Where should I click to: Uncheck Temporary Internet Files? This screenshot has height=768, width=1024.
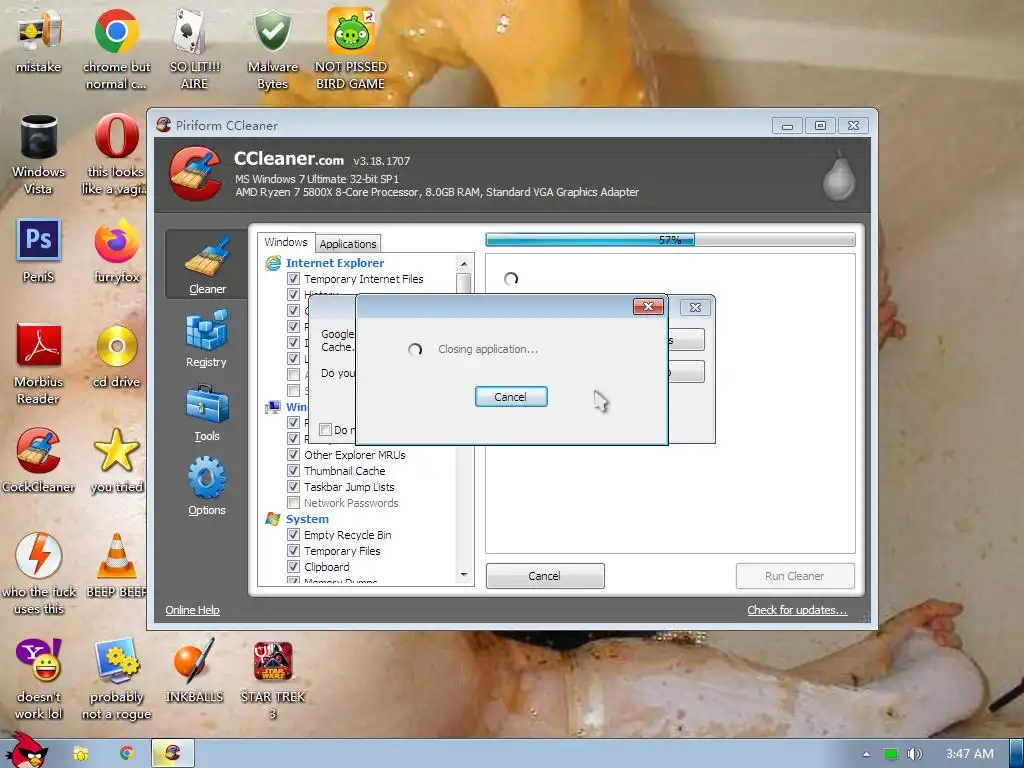pos(293,279)
